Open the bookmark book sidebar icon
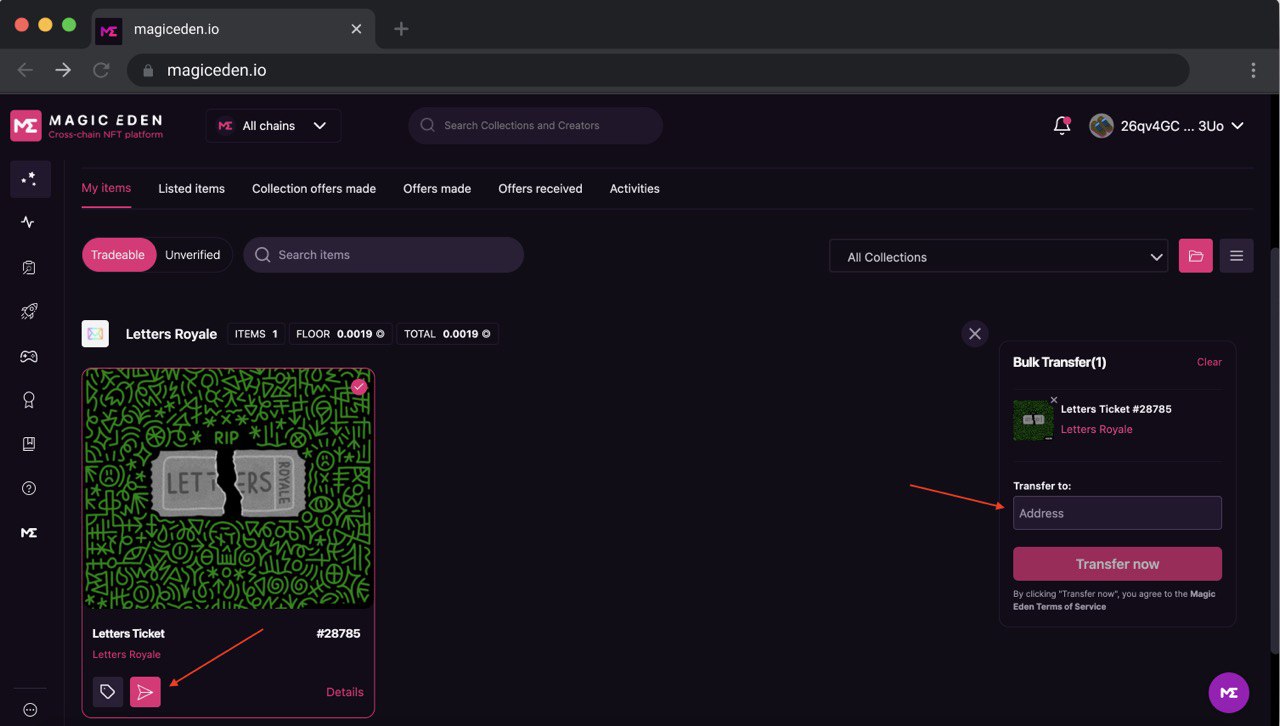Screen dimensions: 1280x726 click(29, 444)
